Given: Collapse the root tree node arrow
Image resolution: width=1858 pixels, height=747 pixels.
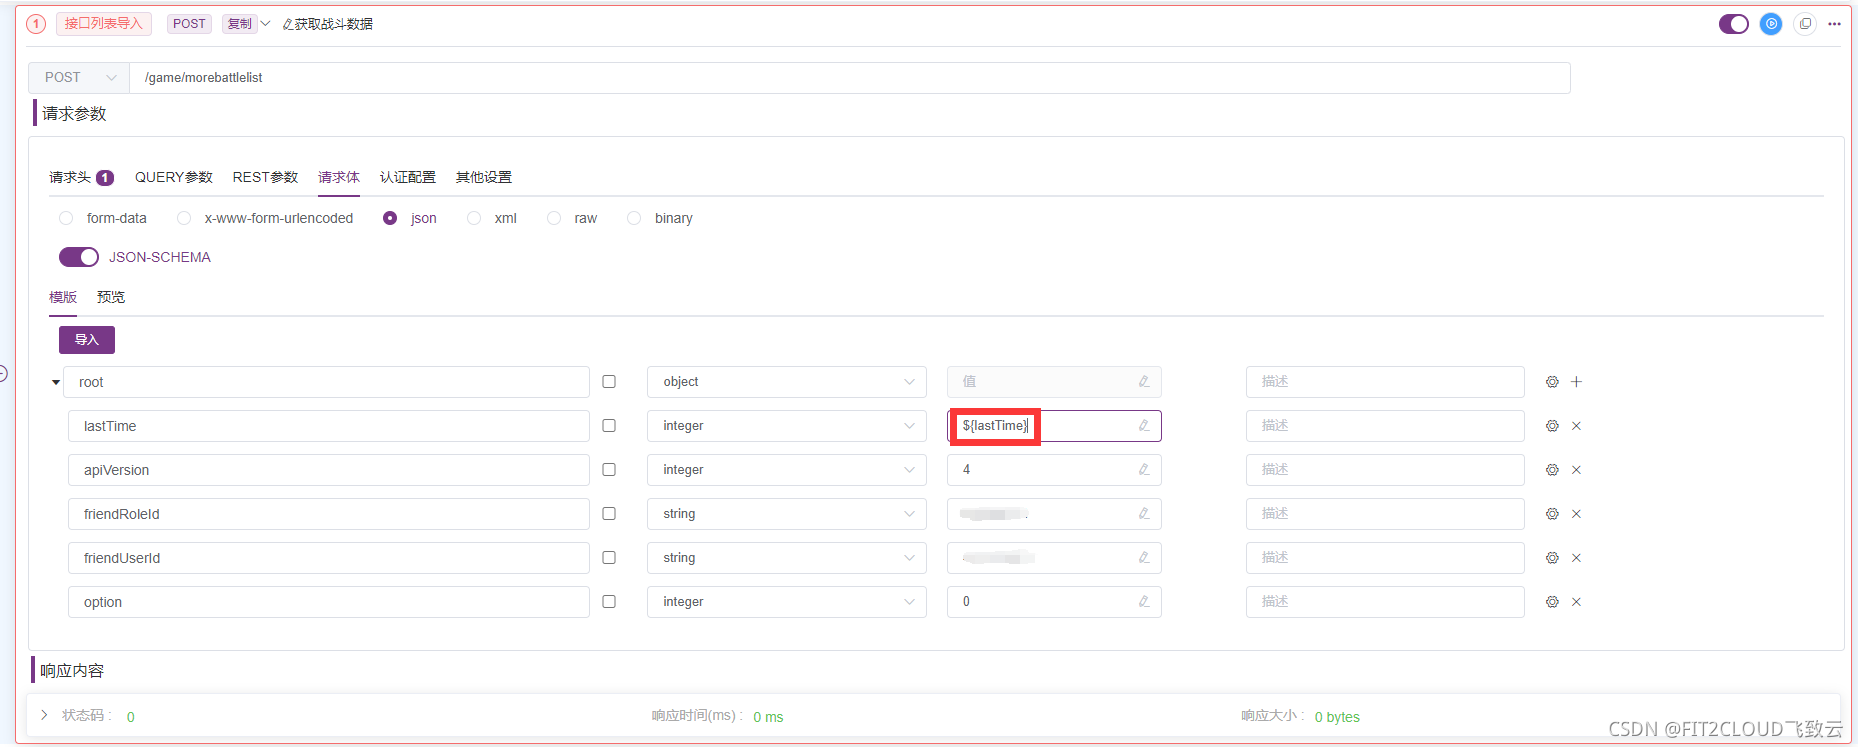Looking at the screenshot, I should pos(56,382).
